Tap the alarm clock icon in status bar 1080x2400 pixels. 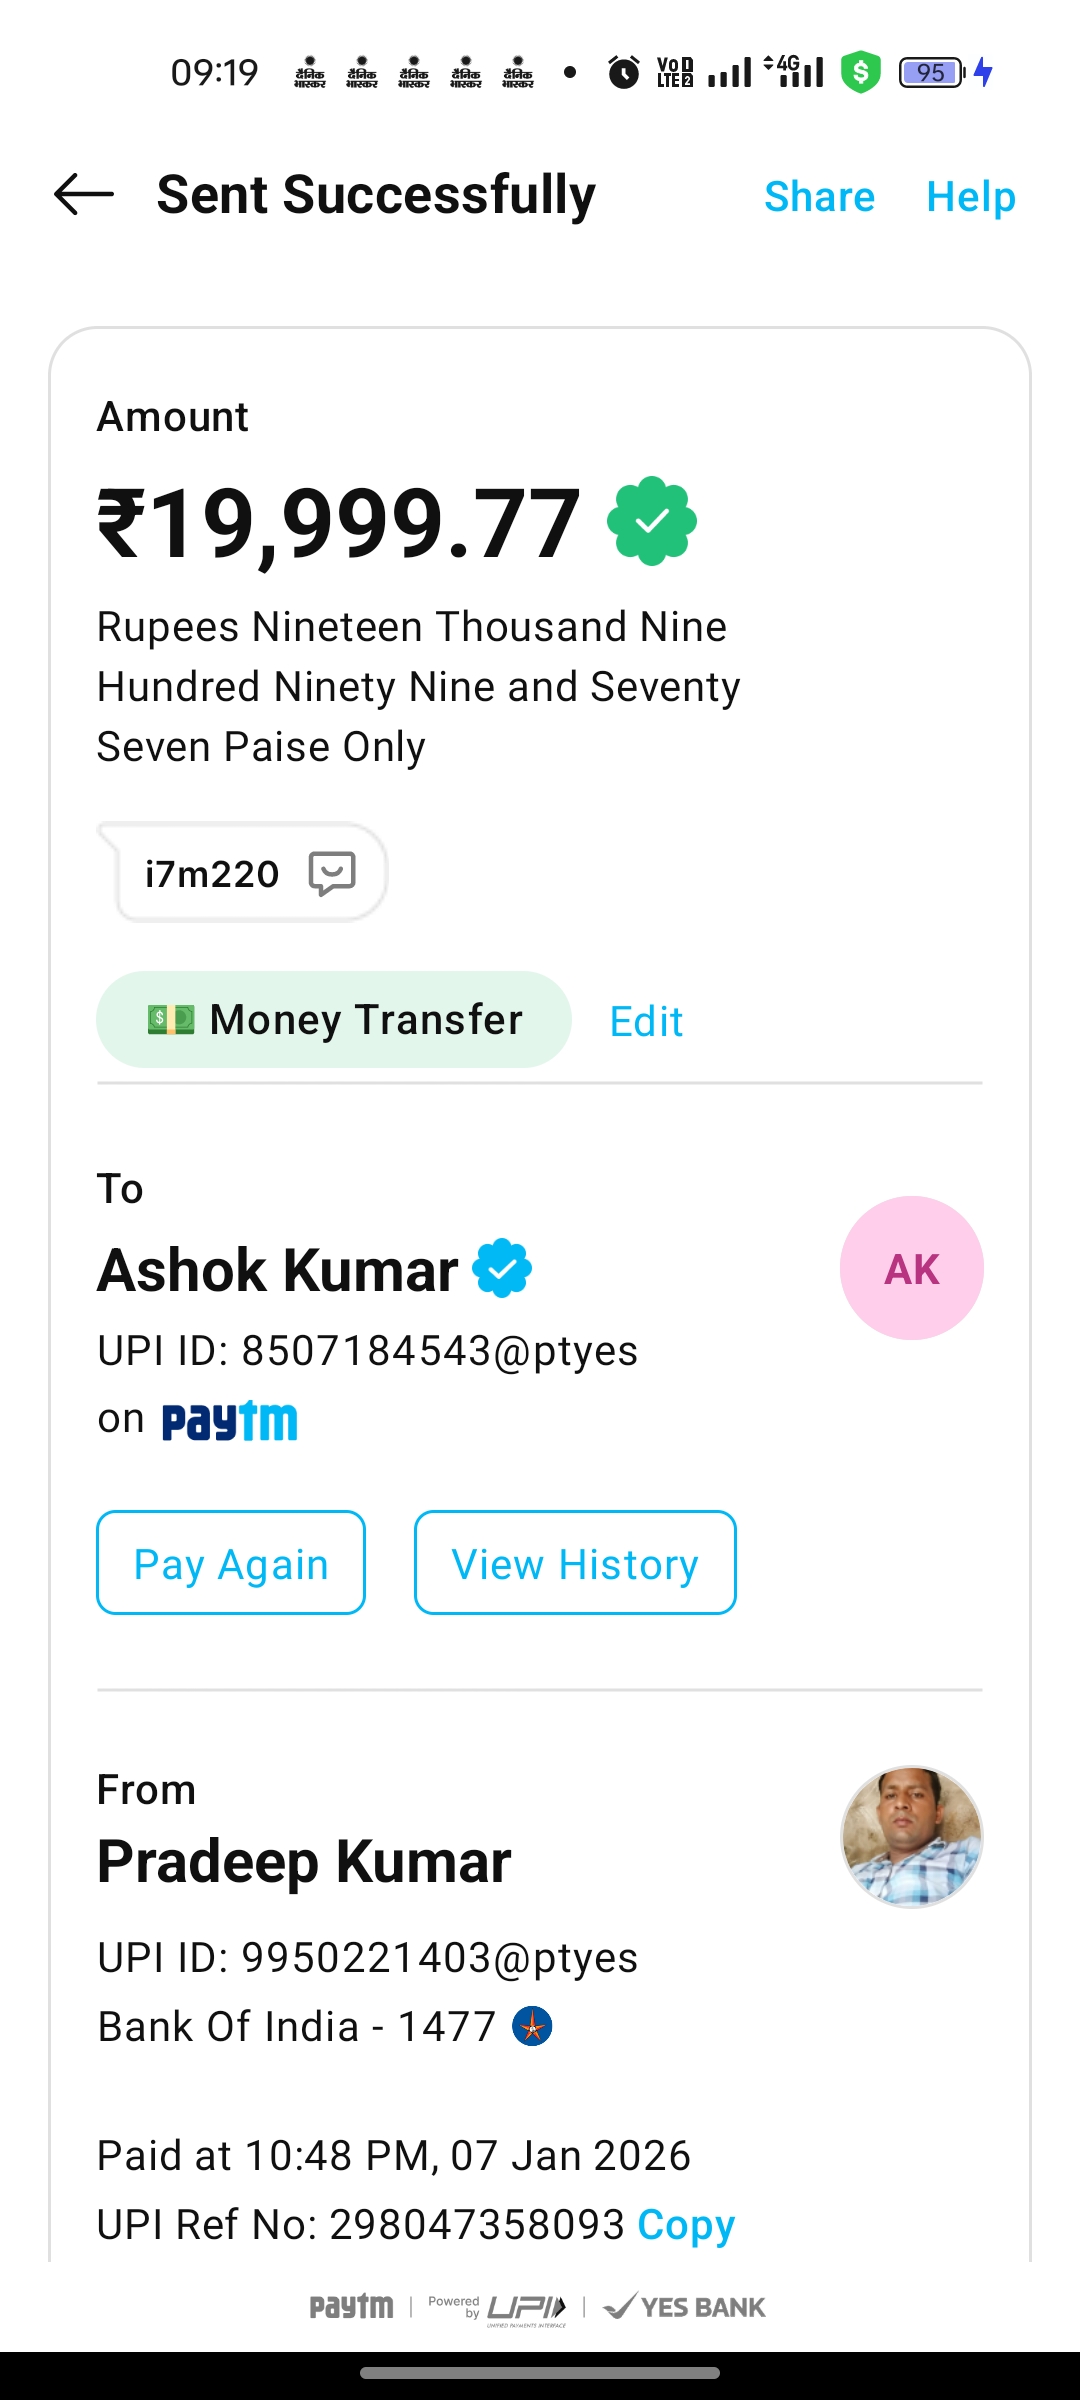[624, 72]
